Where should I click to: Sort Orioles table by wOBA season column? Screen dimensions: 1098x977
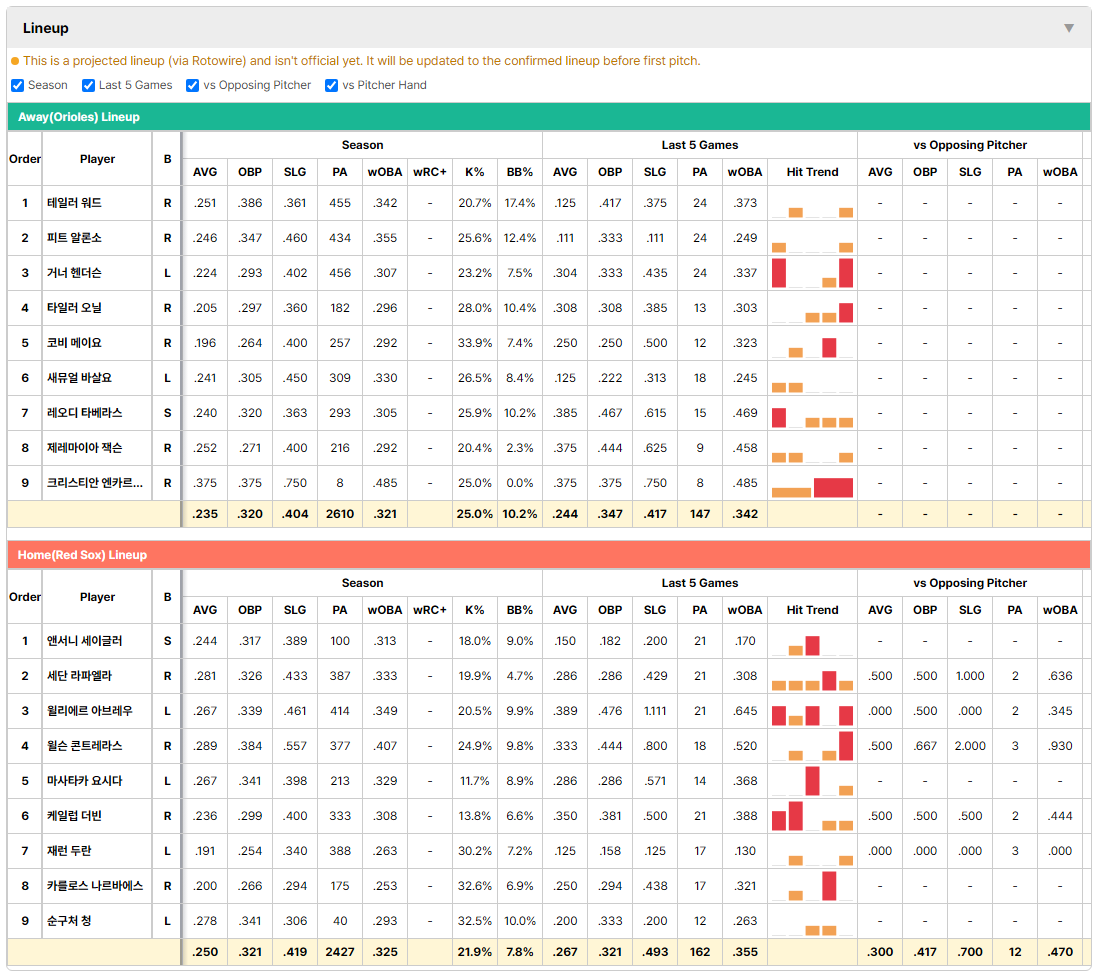[384, 172]
